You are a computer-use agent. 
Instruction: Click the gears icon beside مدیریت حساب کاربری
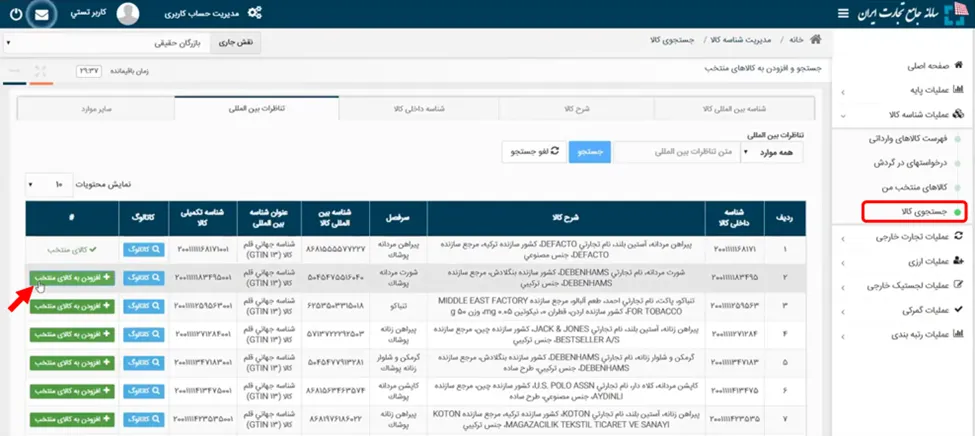[x=254, y=13]
